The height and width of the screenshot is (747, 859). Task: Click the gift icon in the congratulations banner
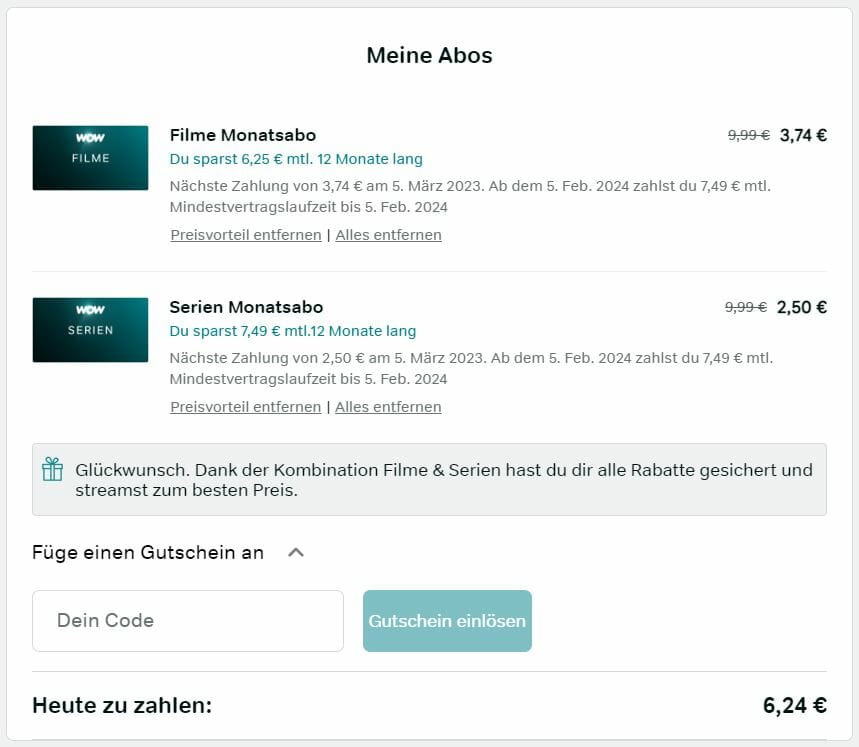click(x=52, y=469)
